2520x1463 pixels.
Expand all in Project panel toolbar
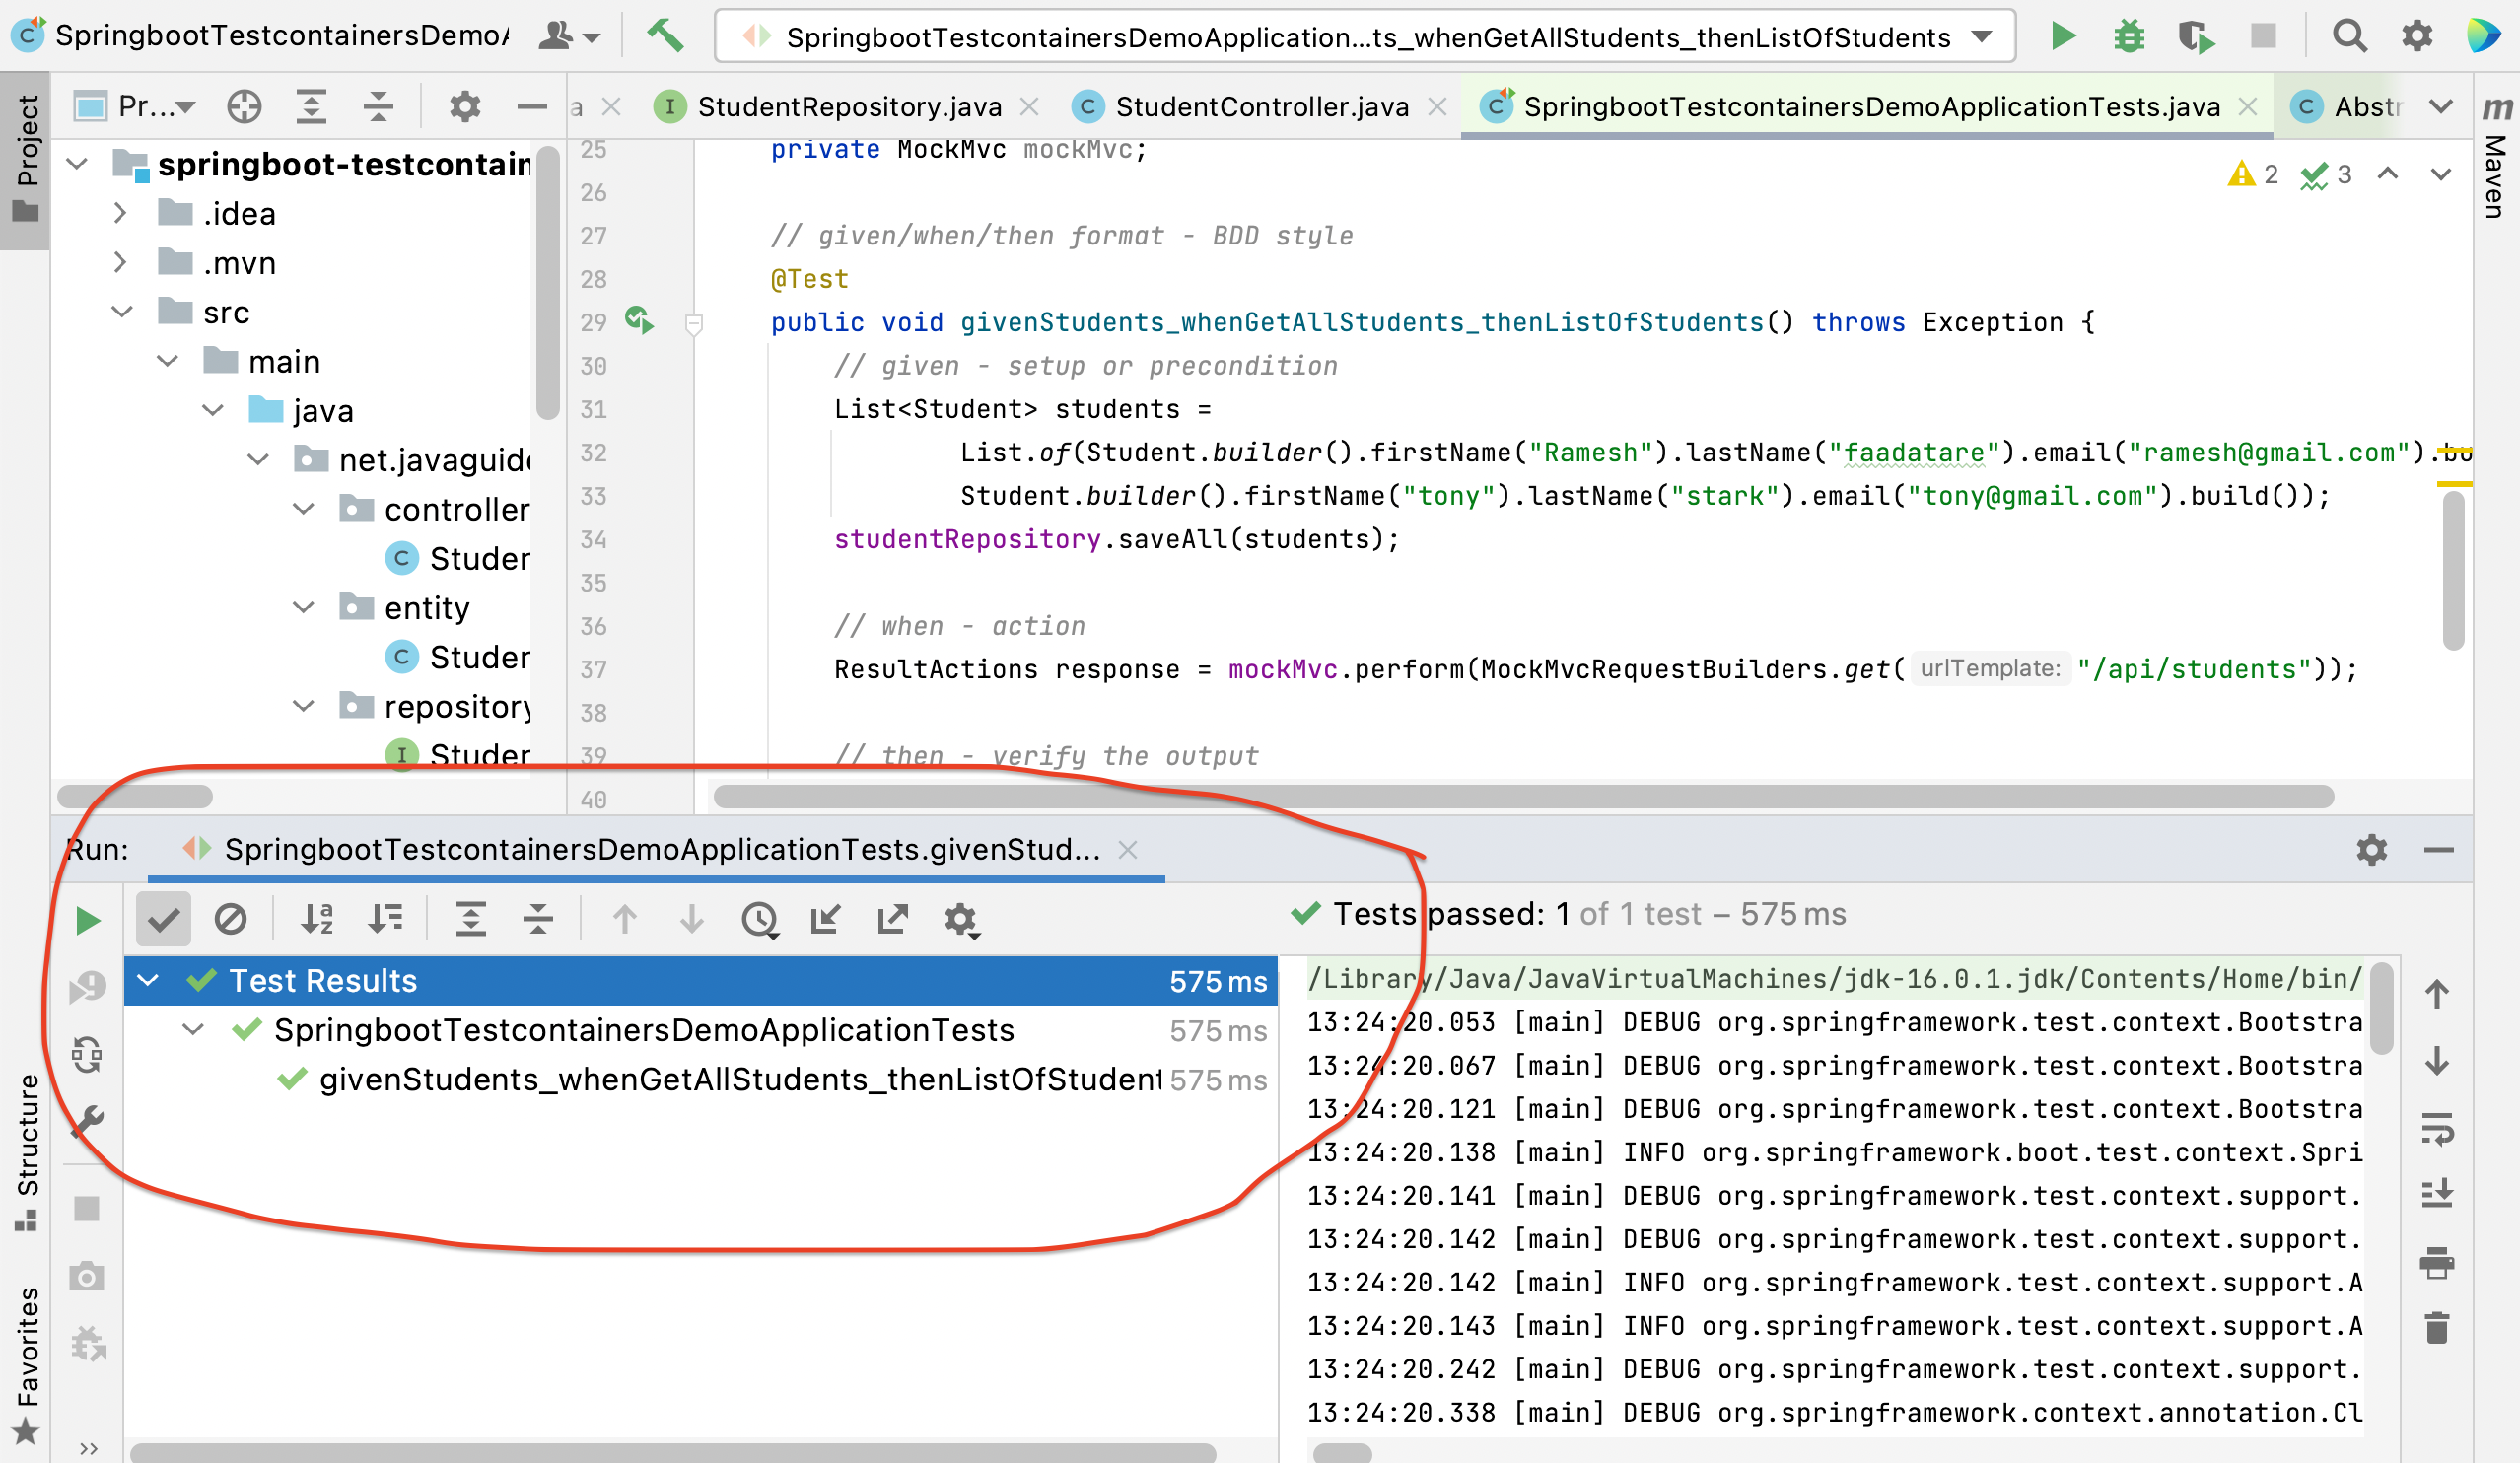pos(311,106)
